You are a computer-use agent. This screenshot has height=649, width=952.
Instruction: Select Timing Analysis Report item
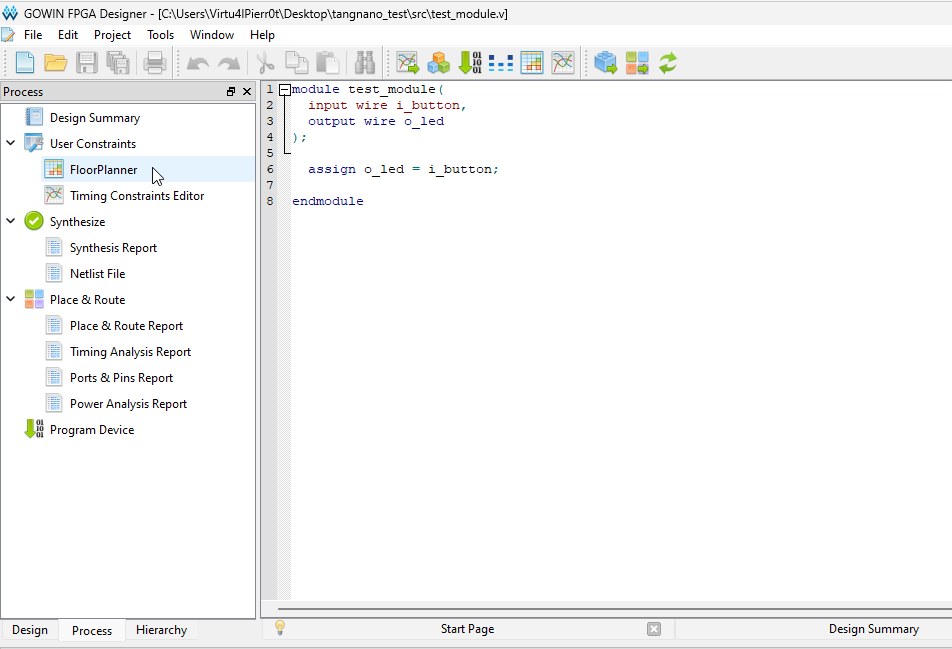(130, 352)
